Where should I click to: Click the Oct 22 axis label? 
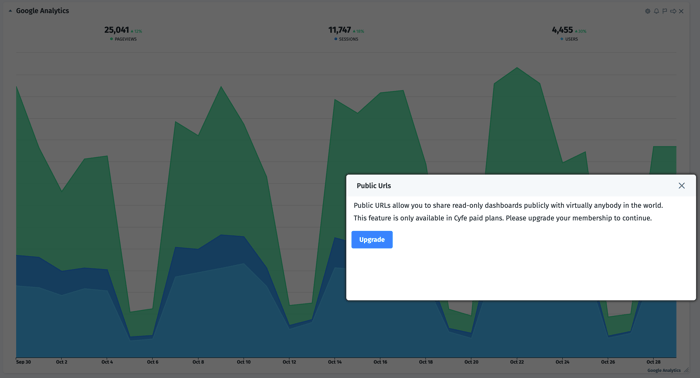tap(517, 362)
